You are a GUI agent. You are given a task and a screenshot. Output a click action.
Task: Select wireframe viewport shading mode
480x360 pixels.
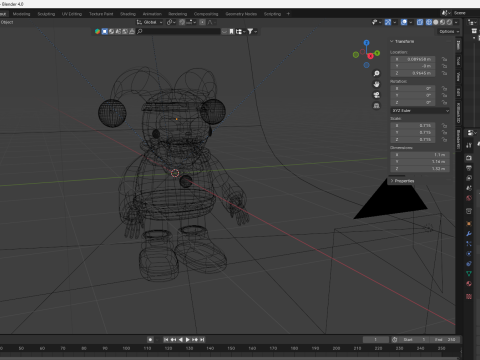pos(429,22)
